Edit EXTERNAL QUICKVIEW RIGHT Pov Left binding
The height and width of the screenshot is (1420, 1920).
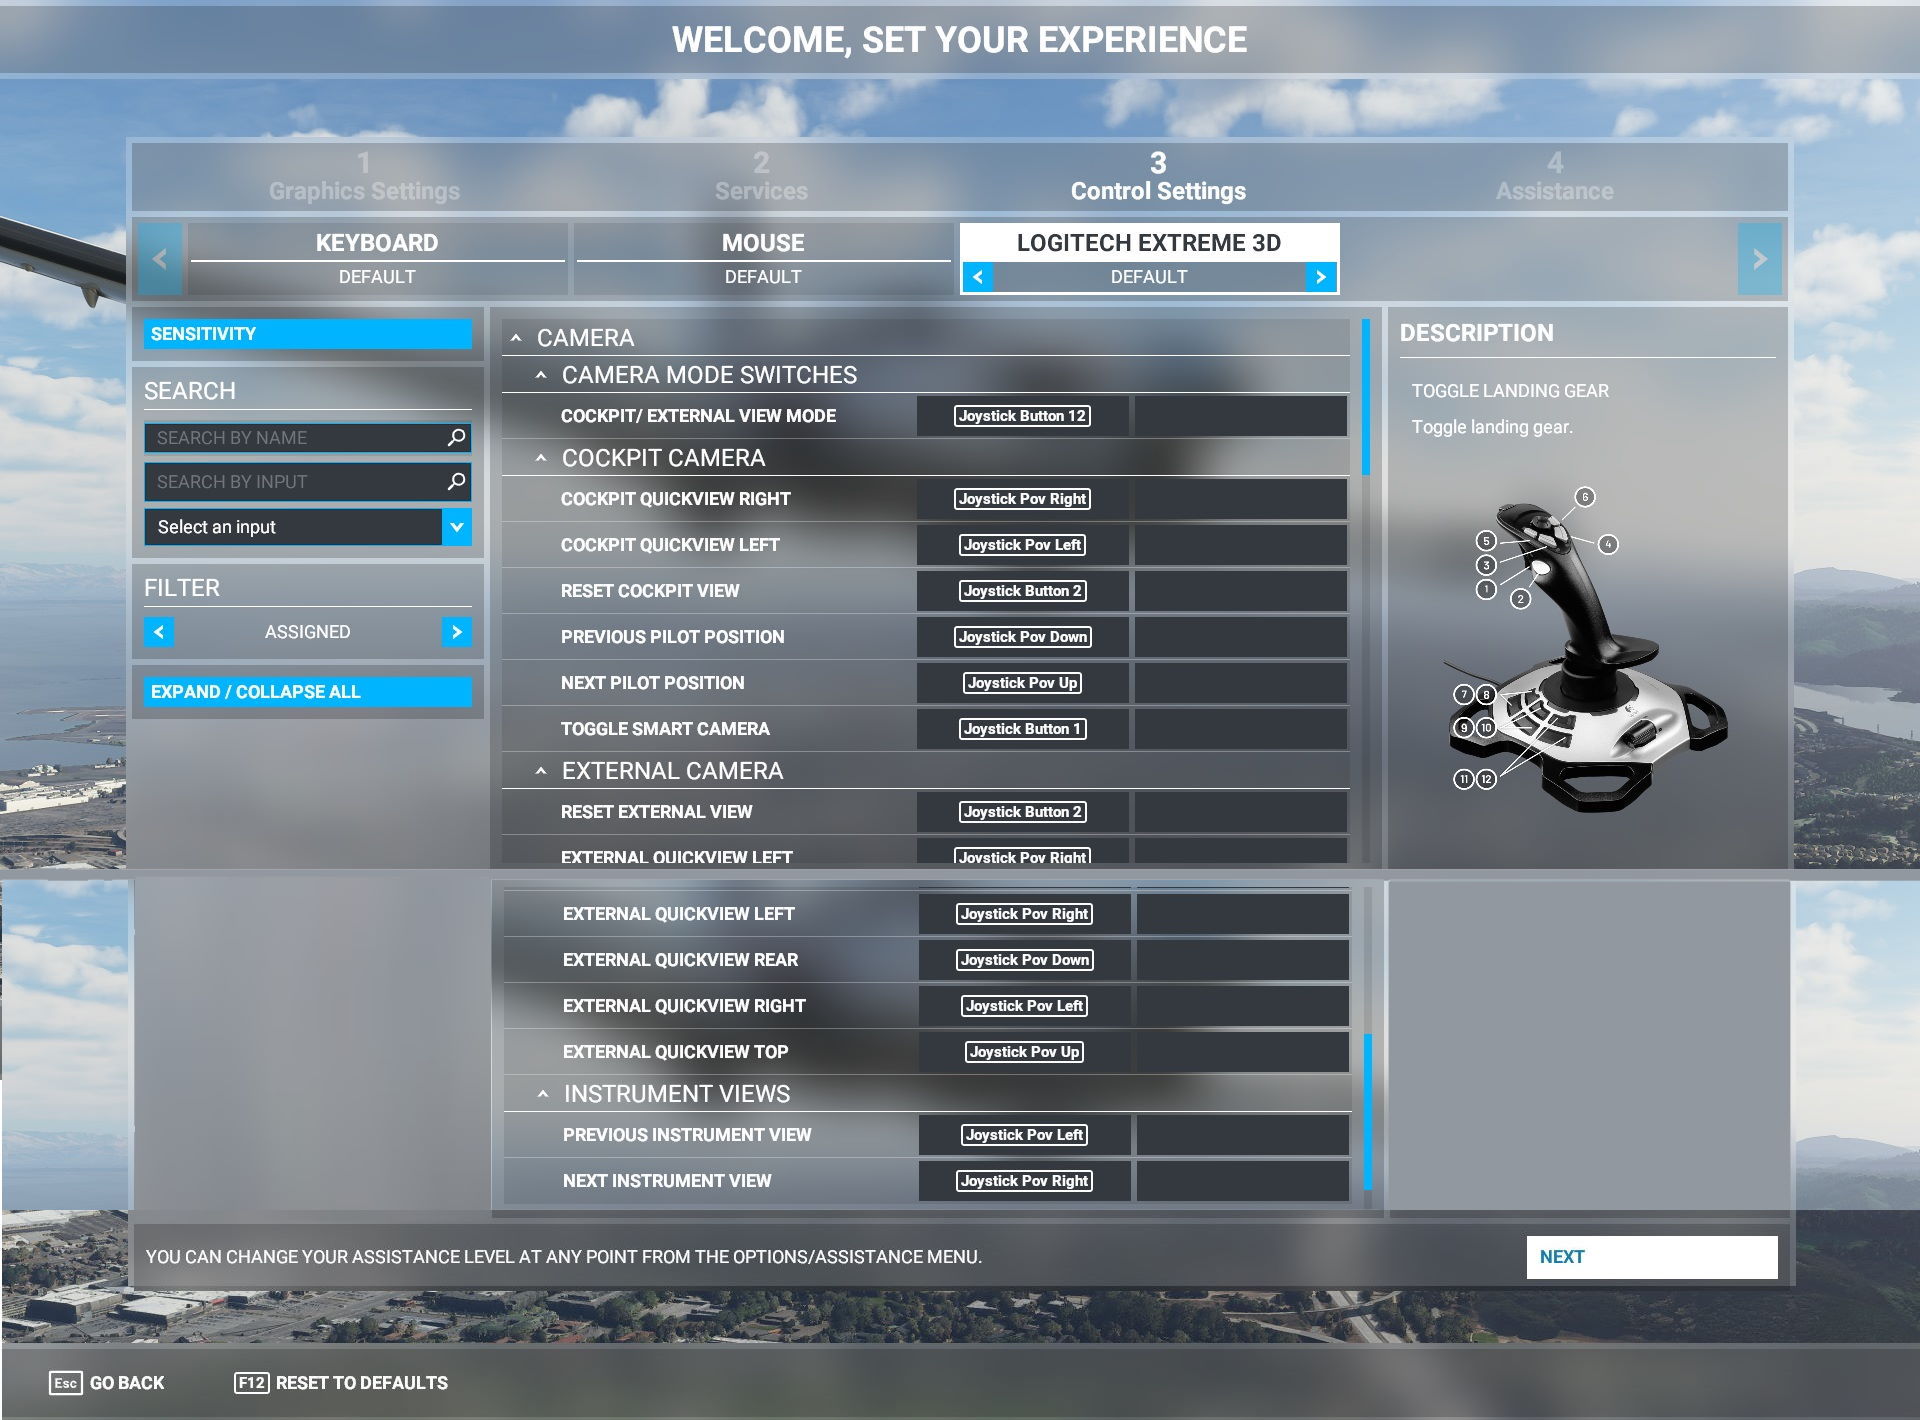(1024, 1006)
